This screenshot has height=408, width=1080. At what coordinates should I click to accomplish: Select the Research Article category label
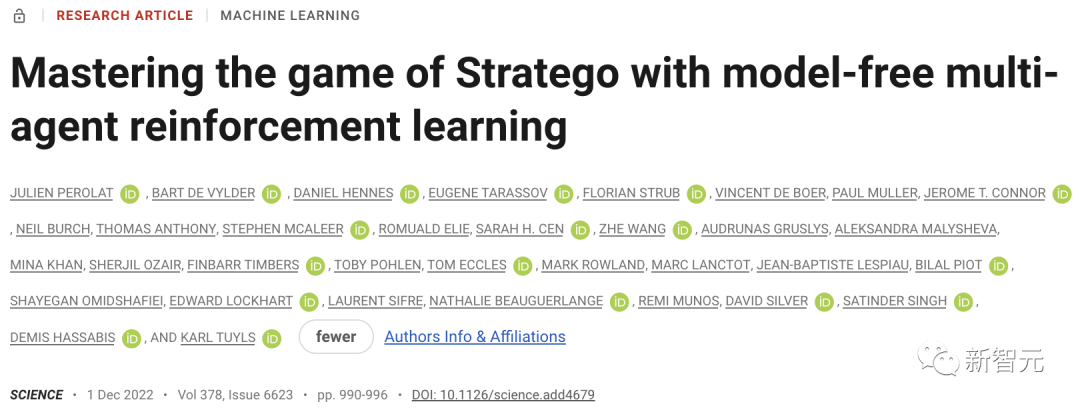tap(125, 16)
